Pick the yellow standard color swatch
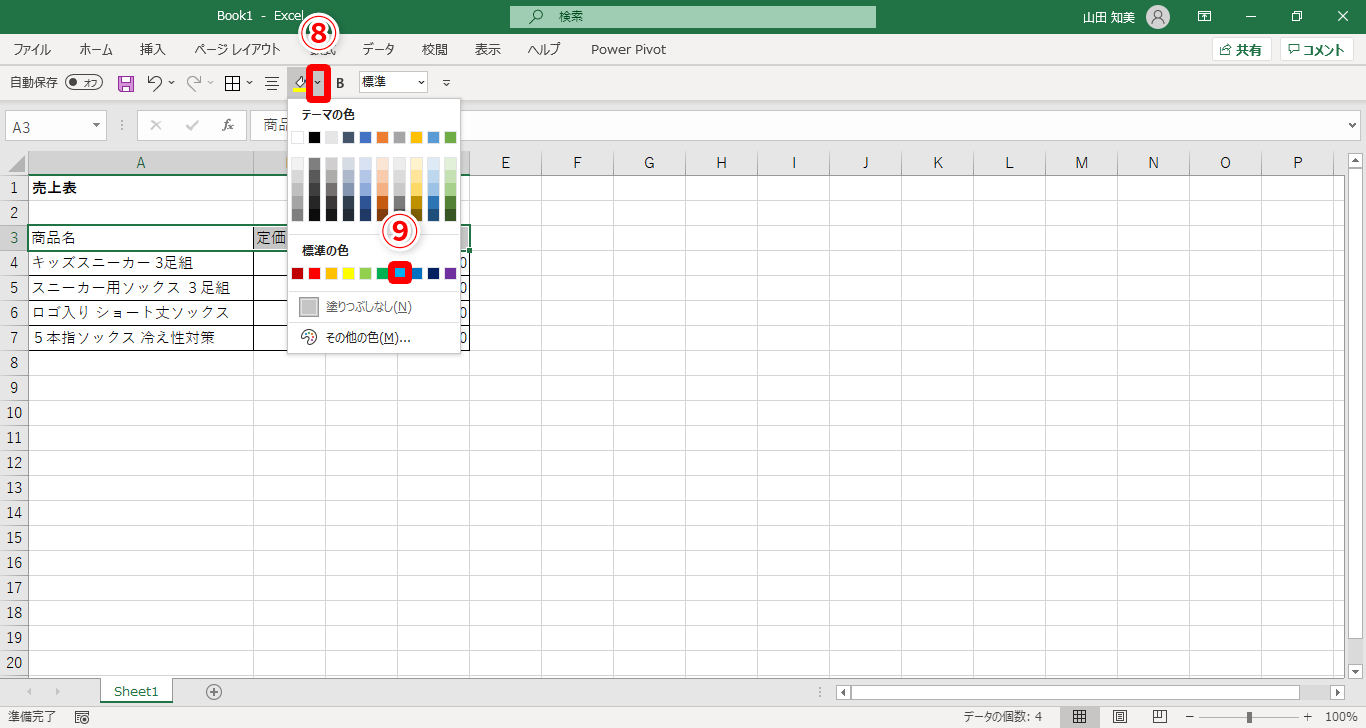Image resolution: width=1366 pixels, height=728 pixels. point(349,273)
